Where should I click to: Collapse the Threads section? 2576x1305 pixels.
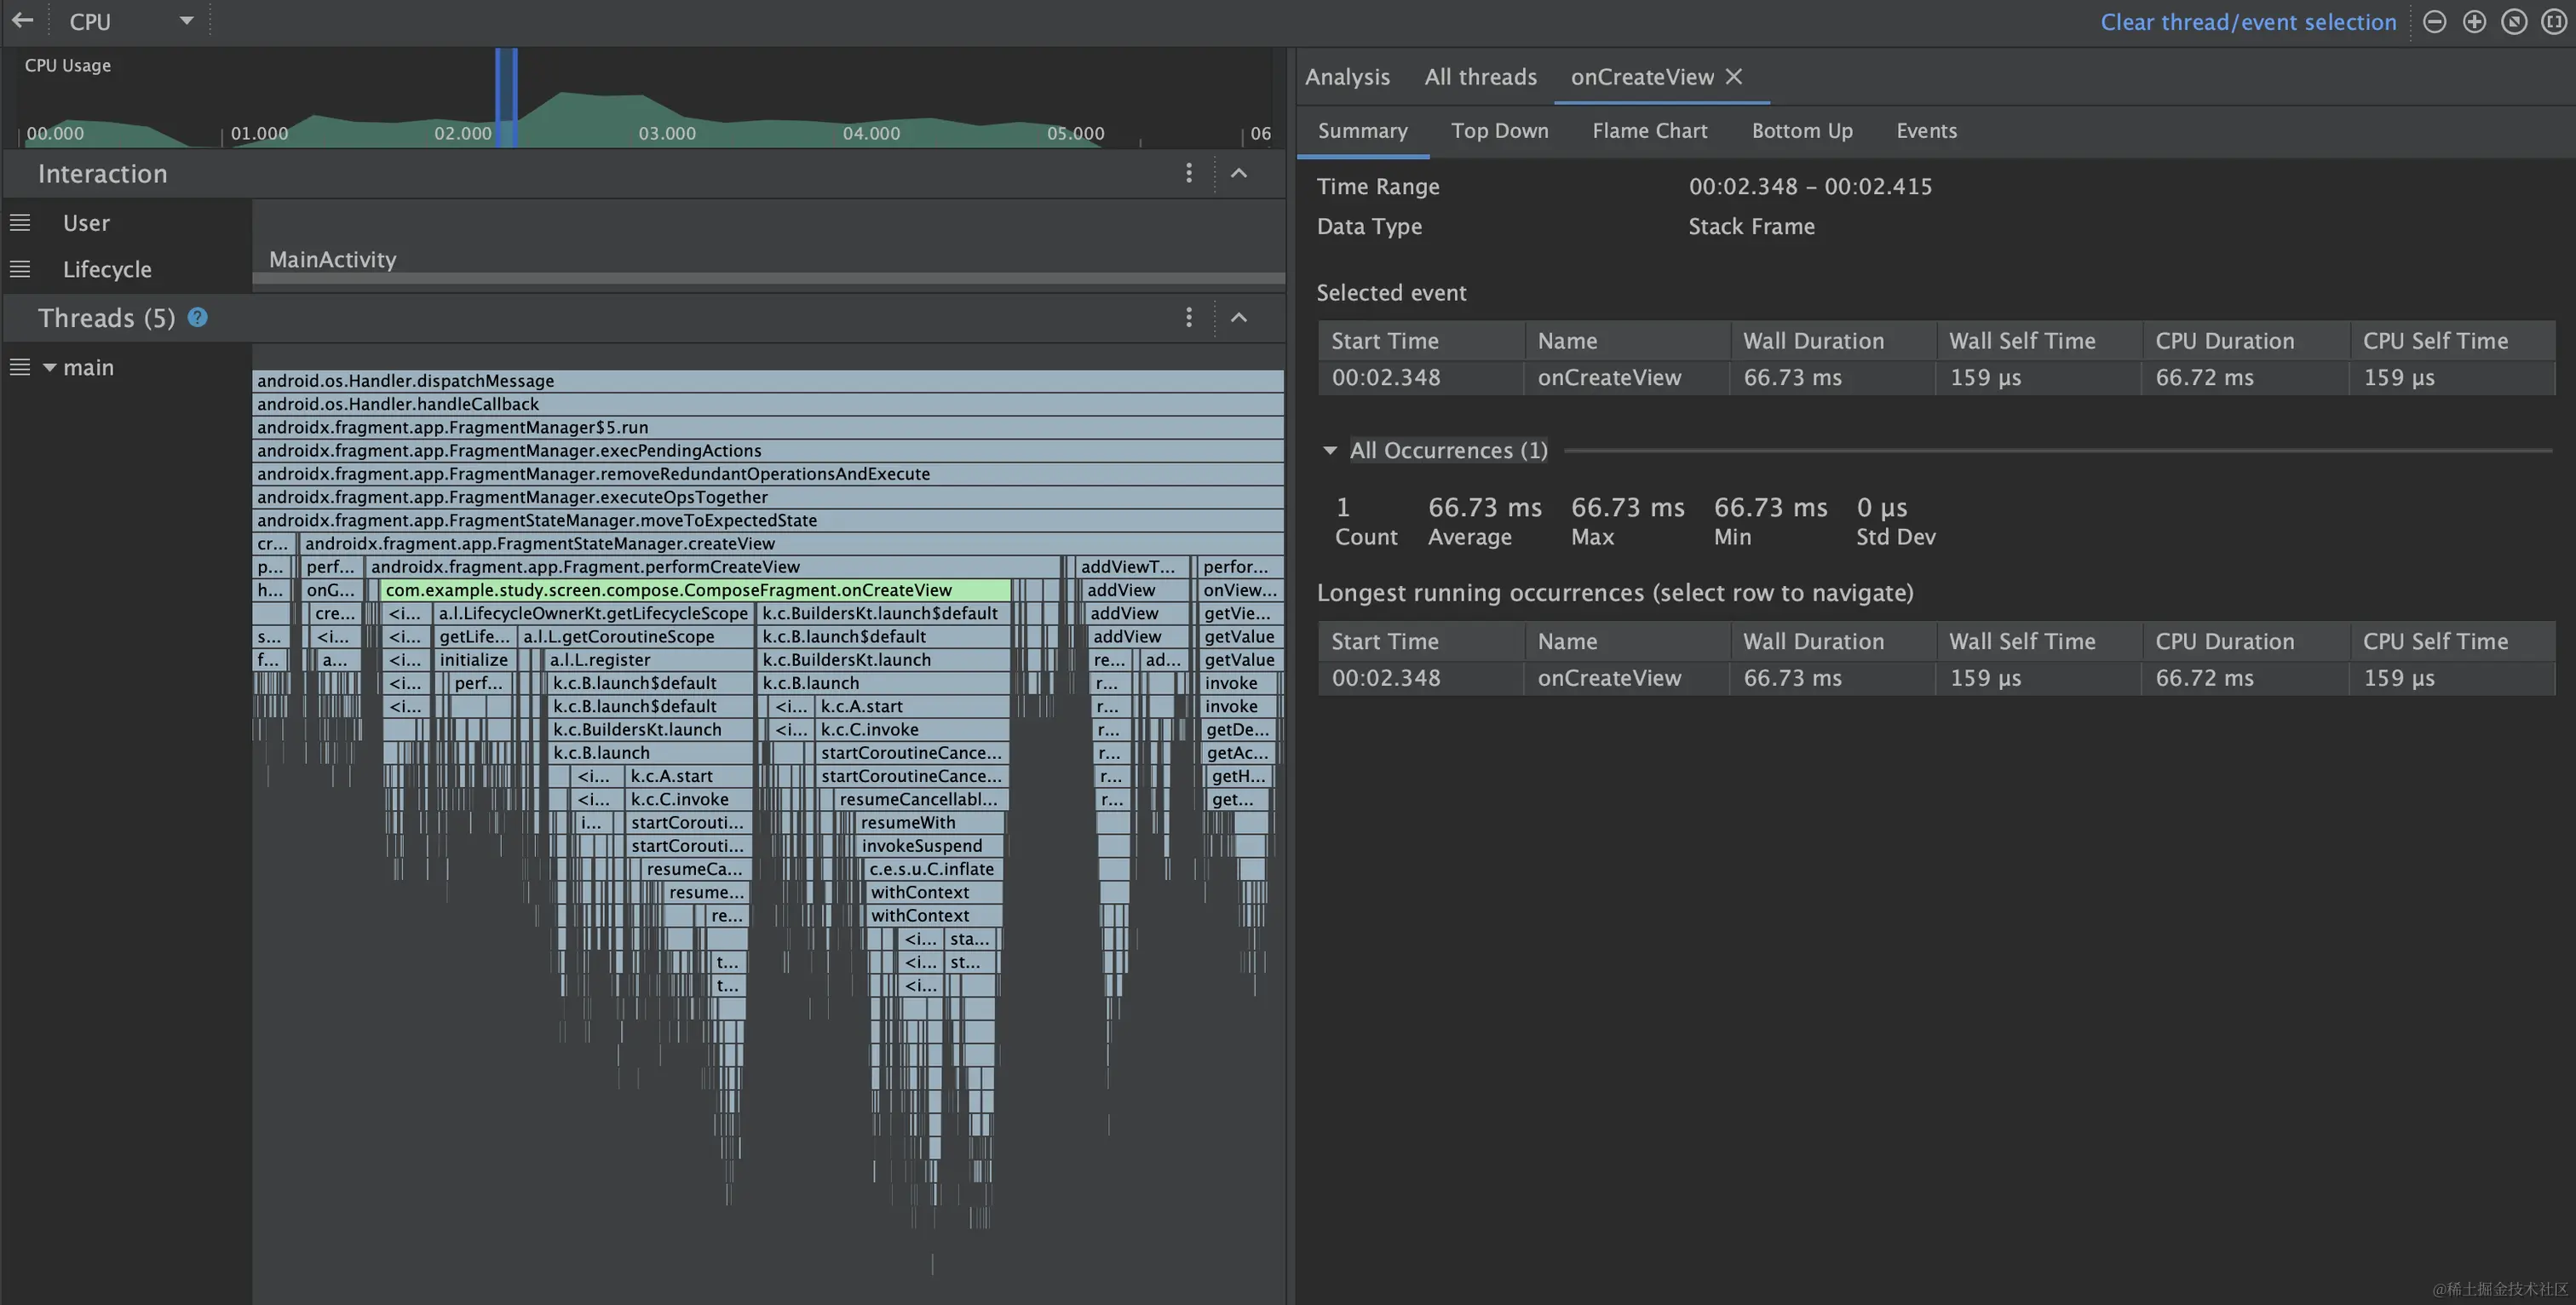pos(1238,317)
